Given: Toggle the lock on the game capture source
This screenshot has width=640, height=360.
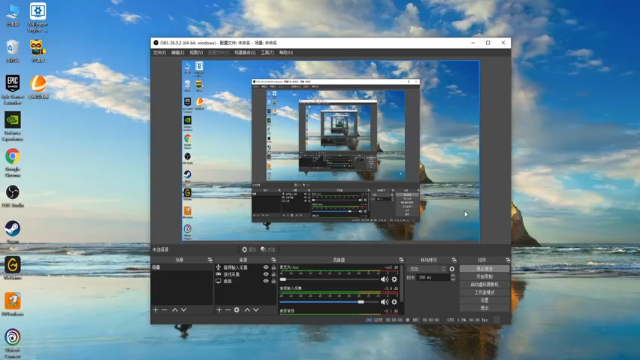Looking at the screenshot, I should click(x=273, y=274).
